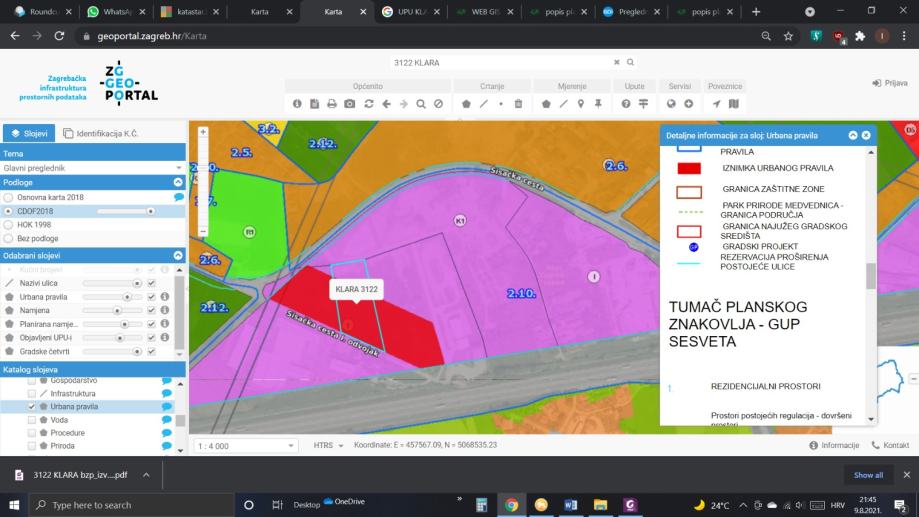Click the magnifier search icon in Općenito toolbar
The width and height of the screenshot is (919, 517).
click(421, 104)
